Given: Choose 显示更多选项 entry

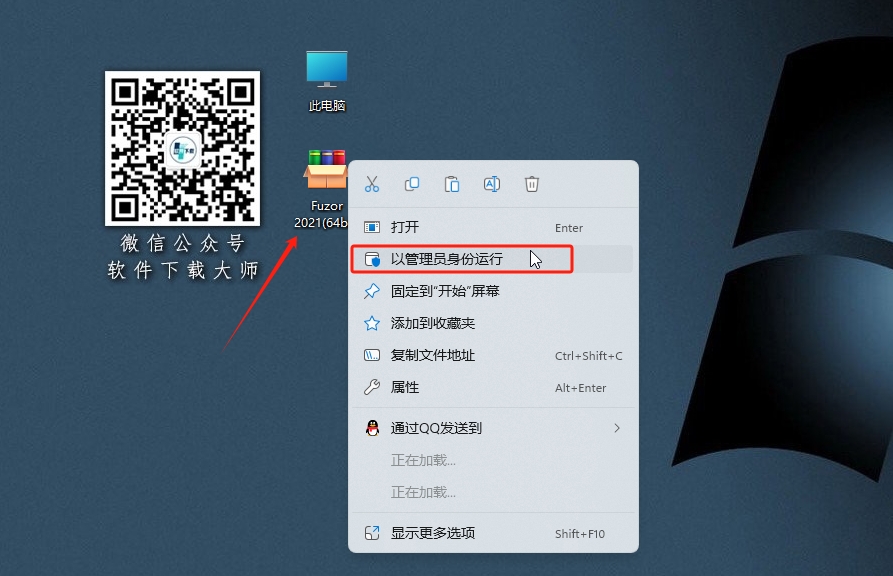Looking at the screenshot, I should (493, 533).
